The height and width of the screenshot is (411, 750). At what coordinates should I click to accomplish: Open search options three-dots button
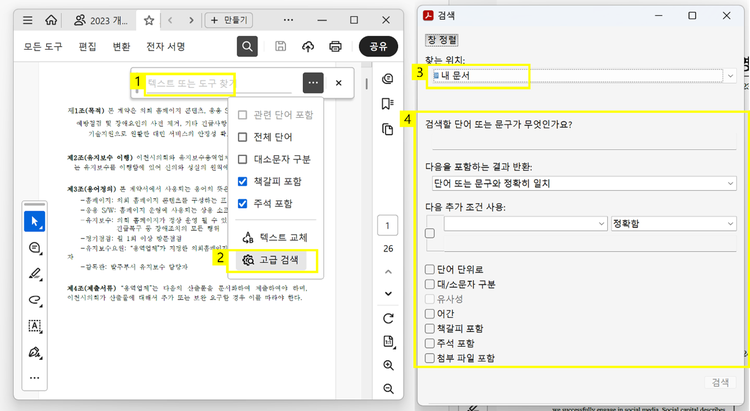(313, 83)
